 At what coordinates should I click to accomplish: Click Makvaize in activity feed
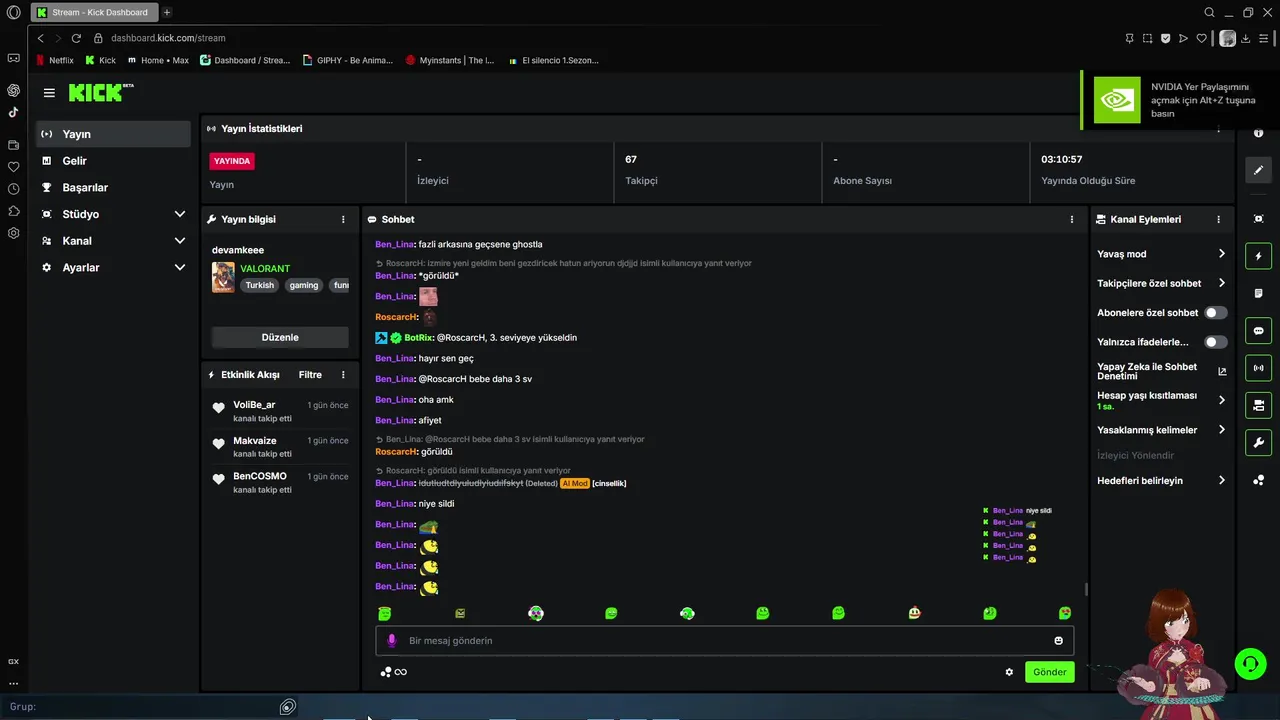(x=255, y=441)
